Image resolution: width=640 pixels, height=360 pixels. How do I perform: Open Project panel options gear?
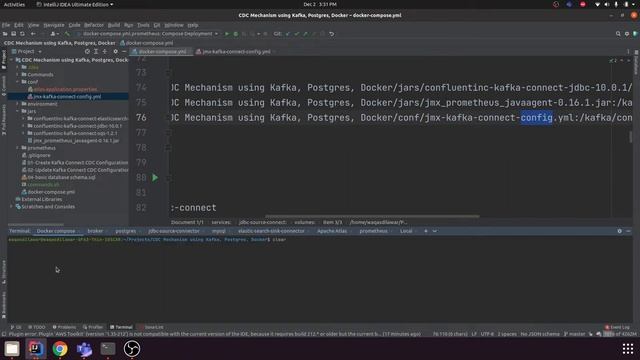[x=116, y=51]
